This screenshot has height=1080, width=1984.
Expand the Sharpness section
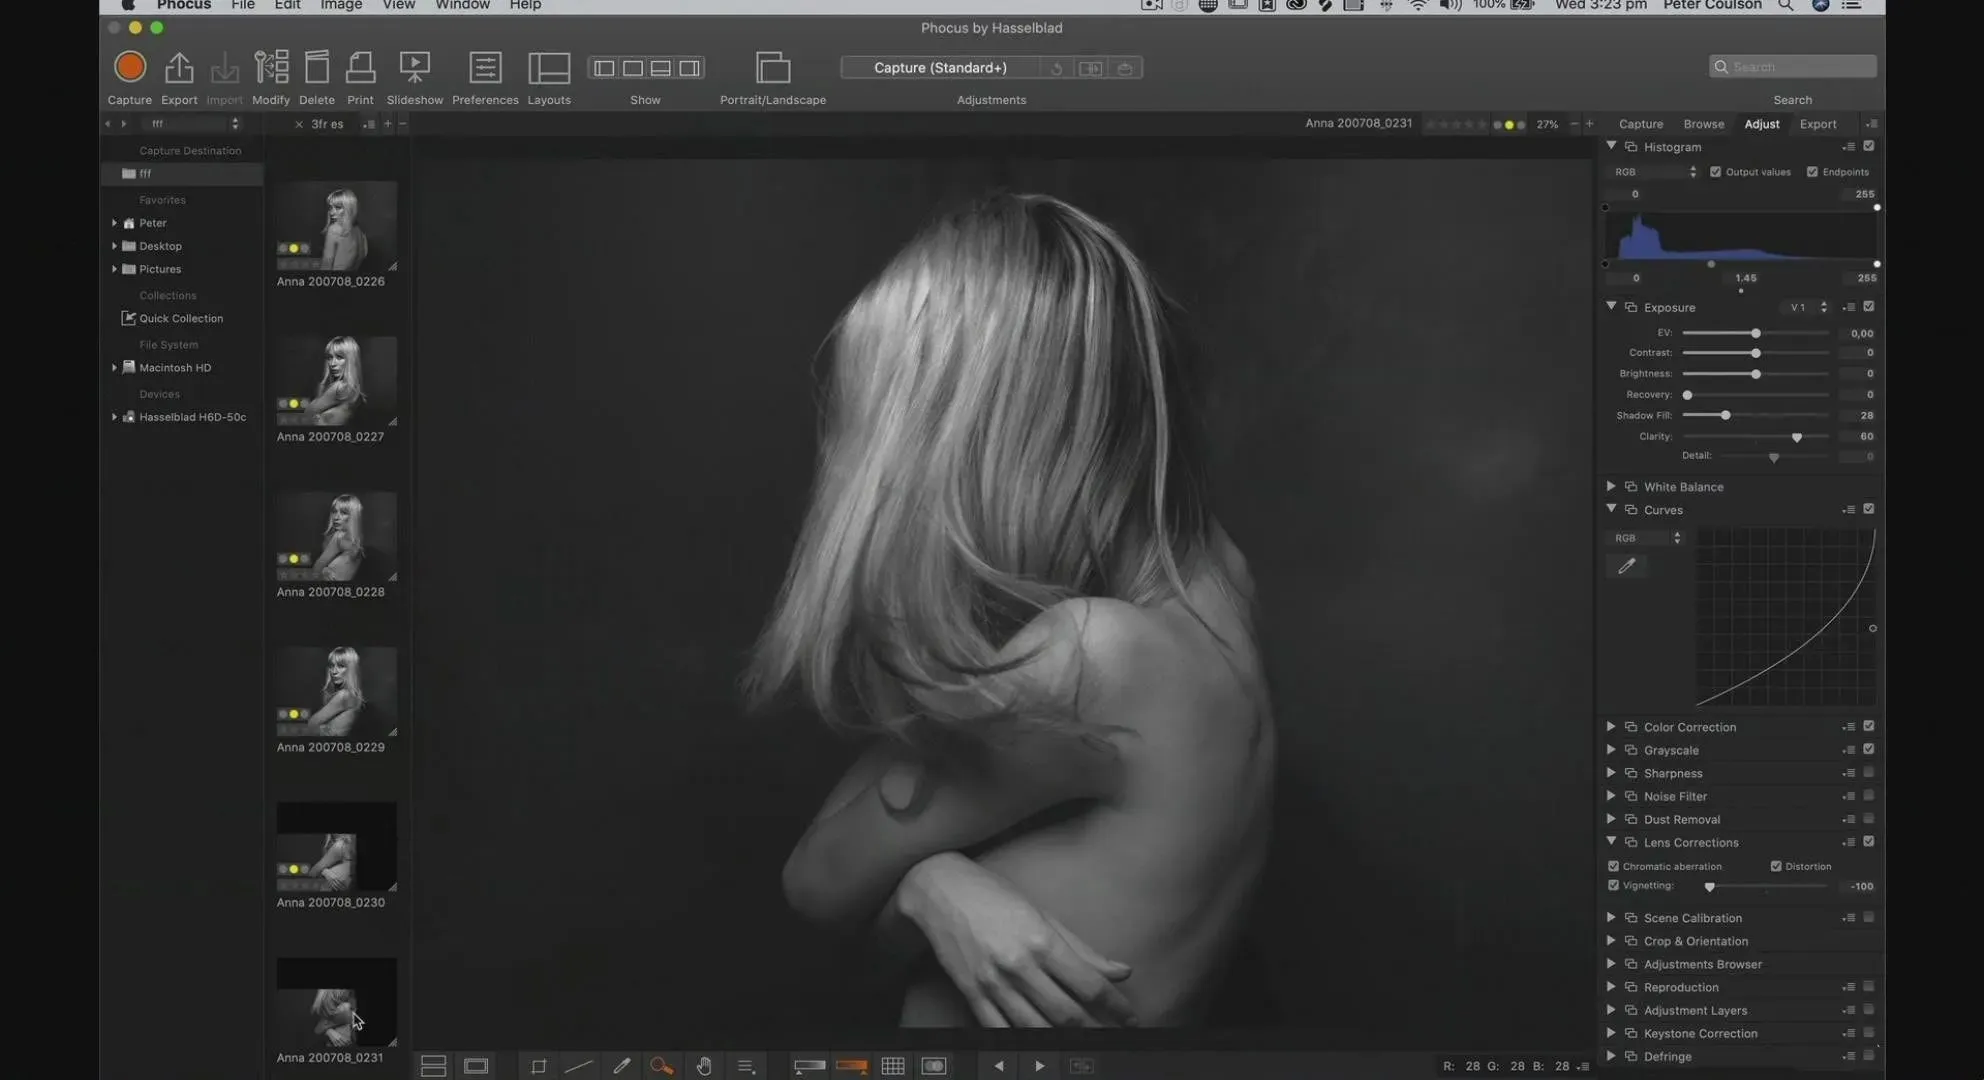tap(1611, 773)
